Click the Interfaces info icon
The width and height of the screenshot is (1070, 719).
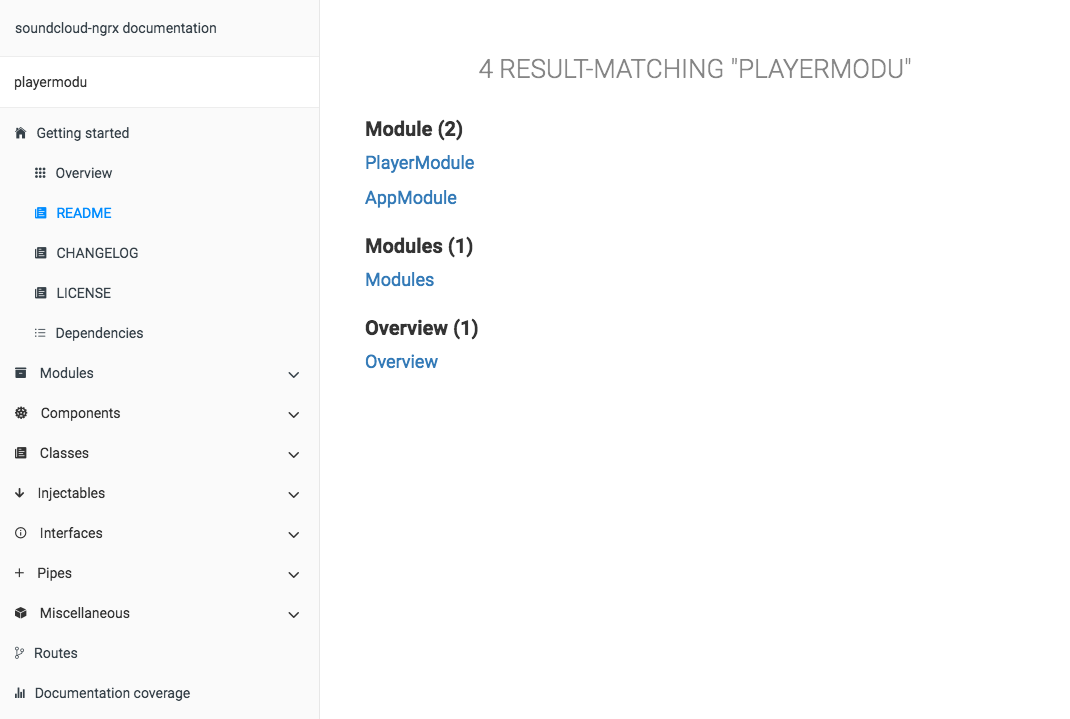tap(20, 532)
